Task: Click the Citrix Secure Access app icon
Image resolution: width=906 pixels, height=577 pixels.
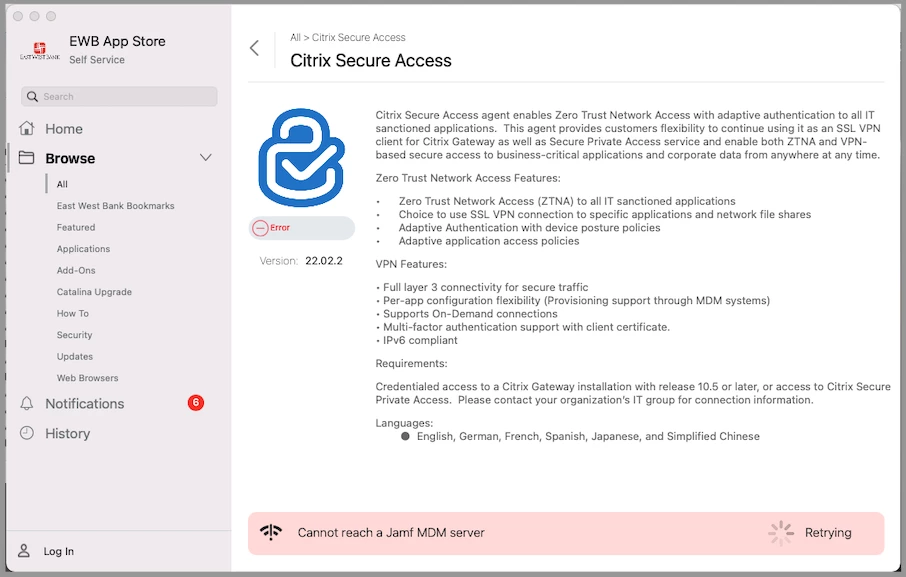Action: pos(302,157)
